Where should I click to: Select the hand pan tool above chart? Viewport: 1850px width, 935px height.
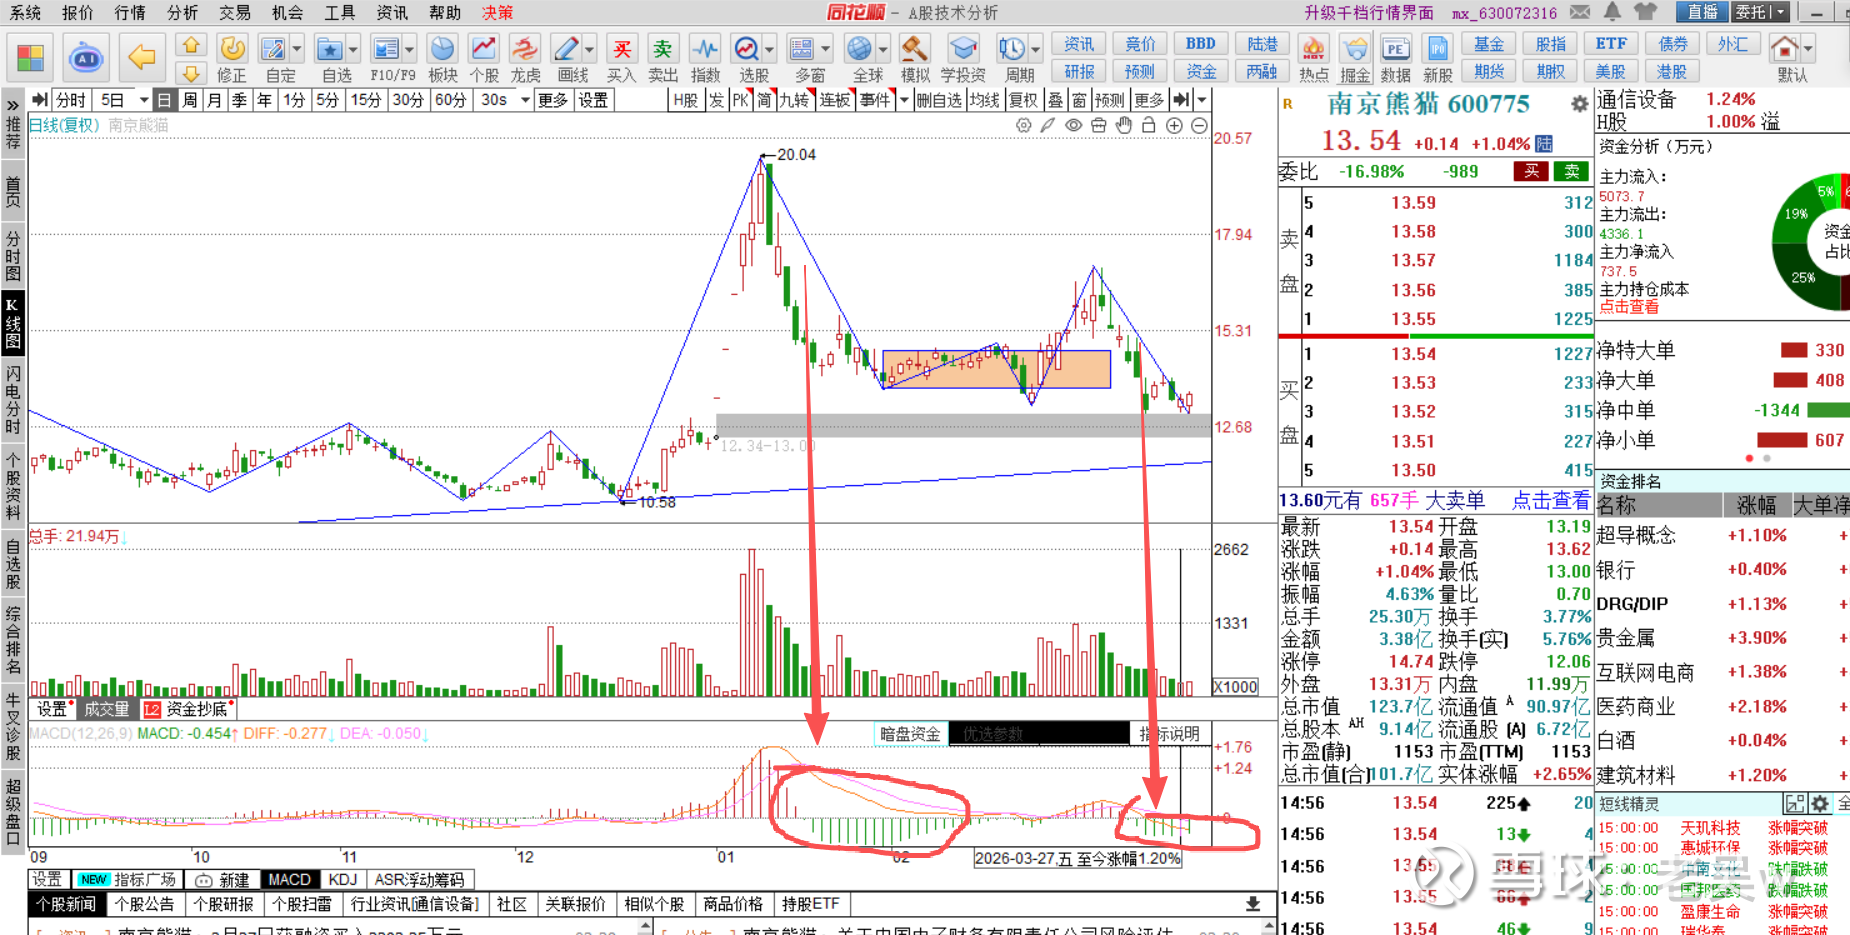(1124, 126)
